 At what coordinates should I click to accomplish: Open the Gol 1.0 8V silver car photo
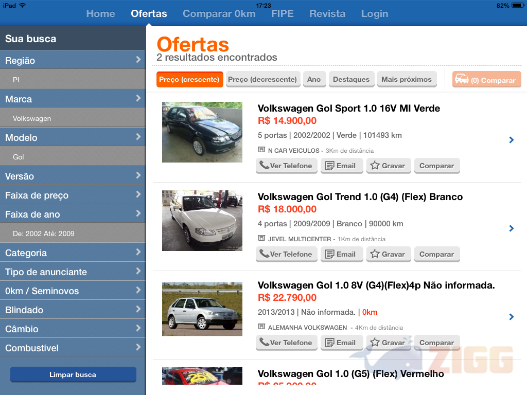tap(202, 309)
